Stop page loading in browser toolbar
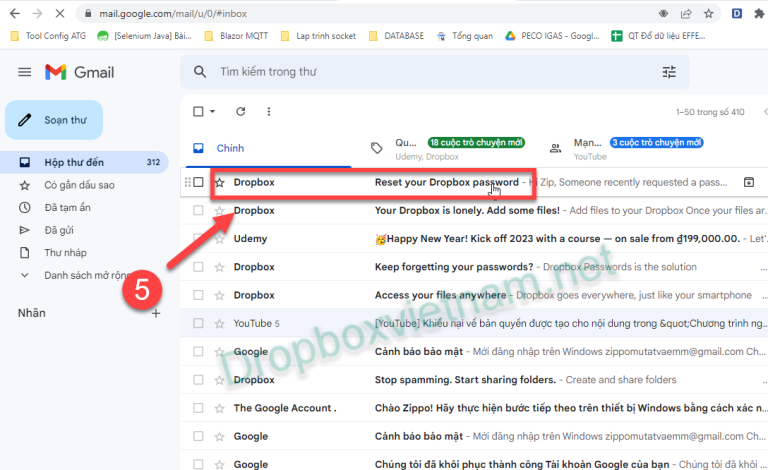The image size is (768, 470). tap(60, 14)
